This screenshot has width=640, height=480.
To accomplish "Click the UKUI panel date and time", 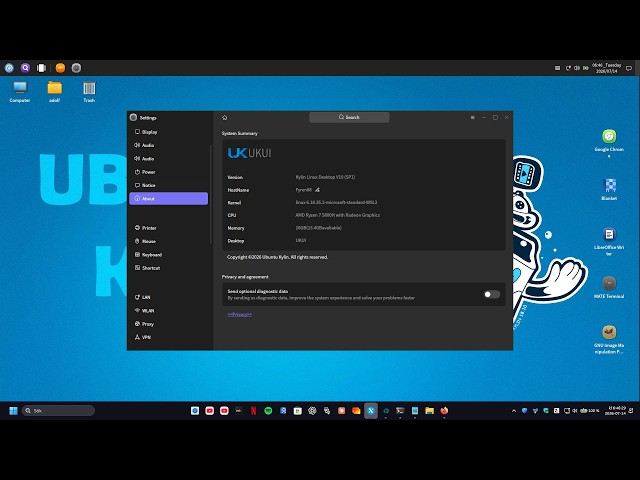I will 607,68.
